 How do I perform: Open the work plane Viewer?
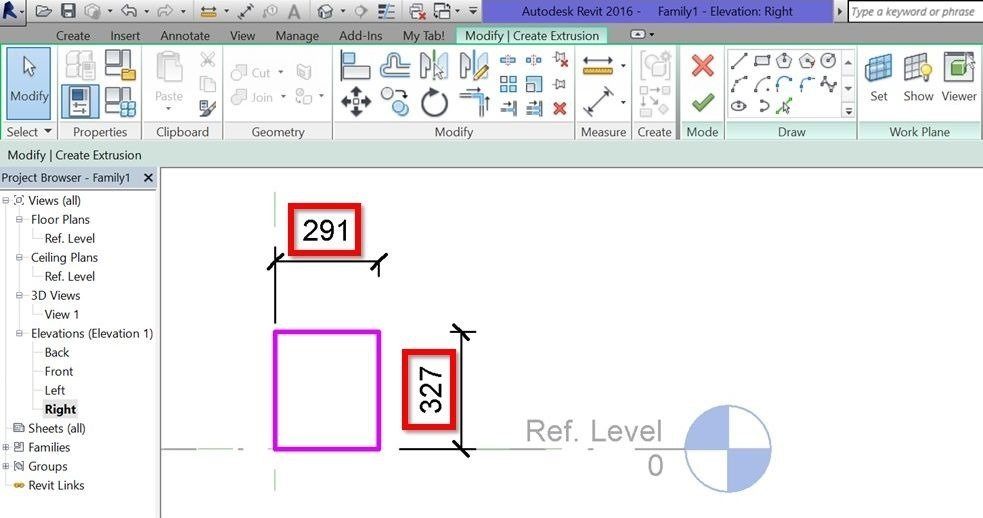pyautogui.click(x=959, y=78)
